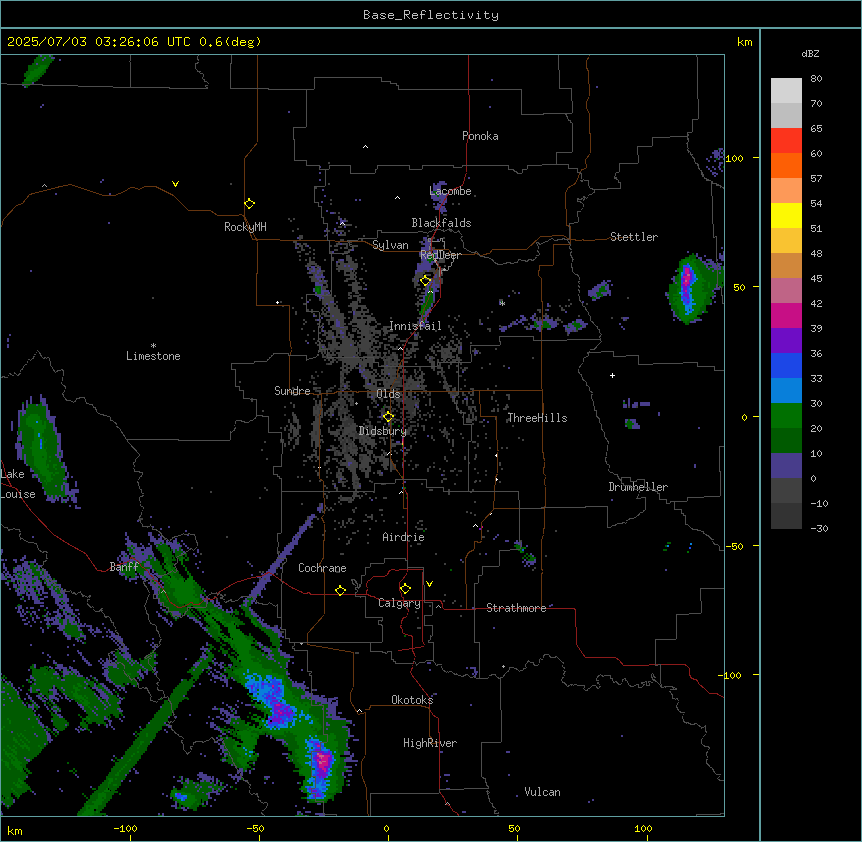This screenshot has height=842, width=862.
Task: Click the ThreeHills town label
Action: click(x=537, y=418)
